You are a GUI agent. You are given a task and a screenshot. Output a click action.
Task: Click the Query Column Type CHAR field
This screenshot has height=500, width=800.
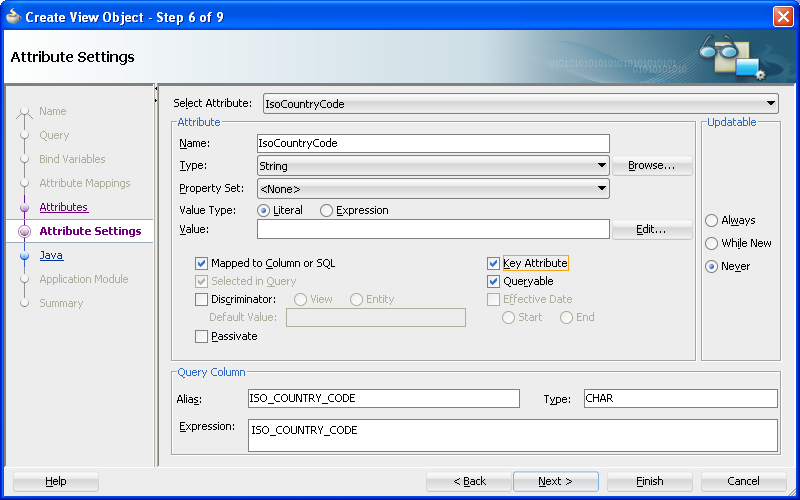(681, 398)
